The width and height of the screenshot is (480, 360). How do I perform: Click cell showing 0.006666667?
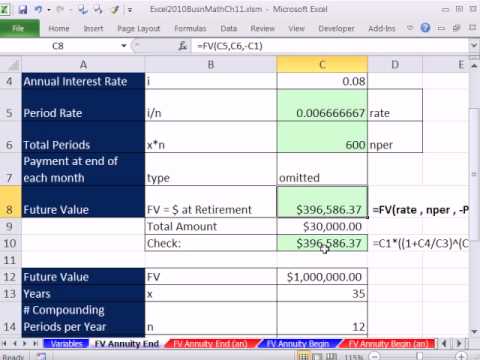(322, 105)
